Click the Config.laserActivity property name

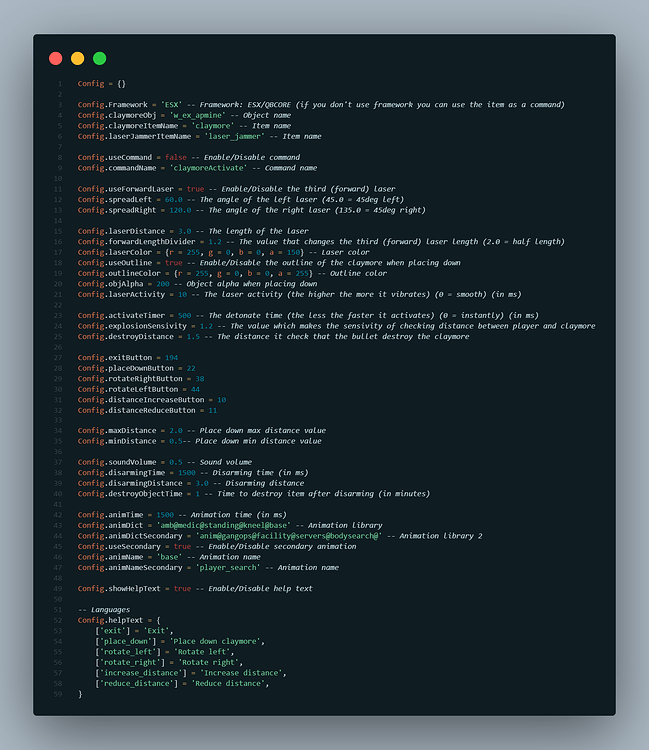tap(121, 294)
